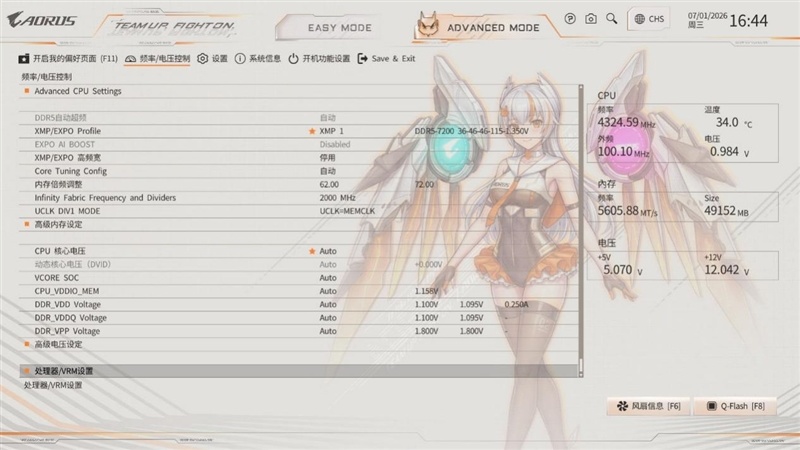Change language via CHS globe button
Image resolution: width=800 pixels, height=450 pixels.
(649, 19)
